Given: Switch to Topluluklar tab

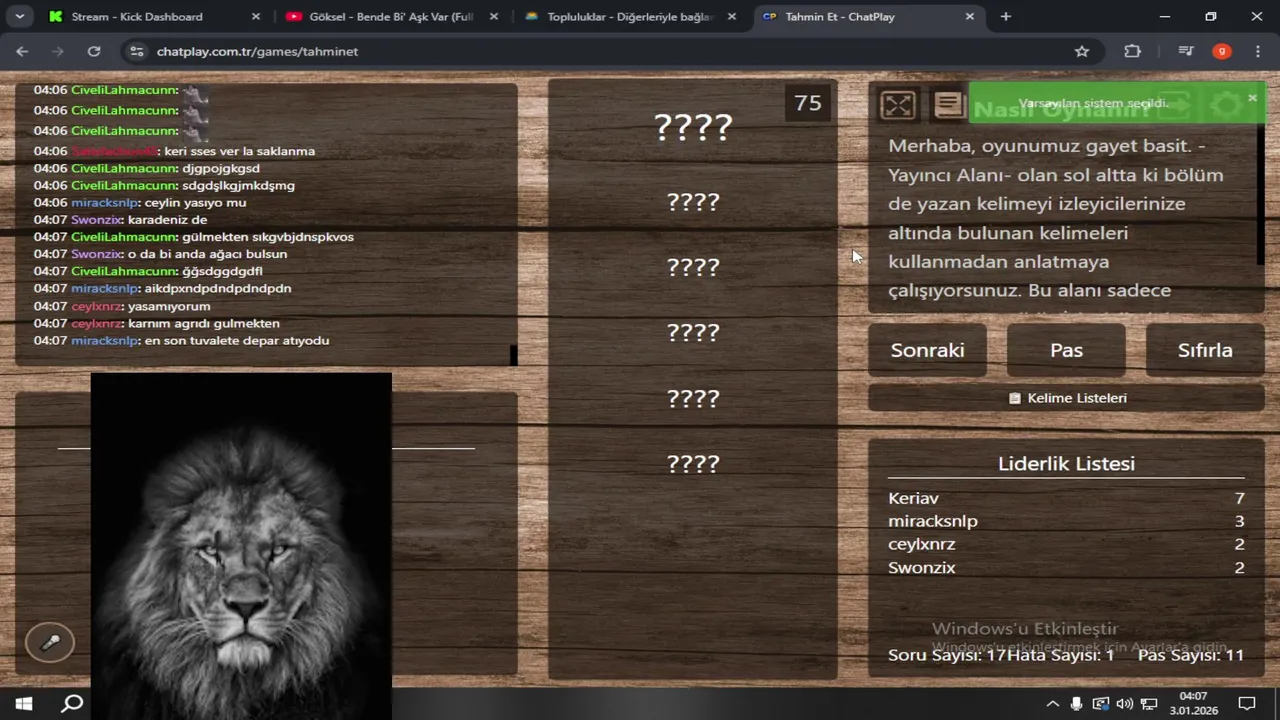Looking at the screenshot, I should click(630, 16).
